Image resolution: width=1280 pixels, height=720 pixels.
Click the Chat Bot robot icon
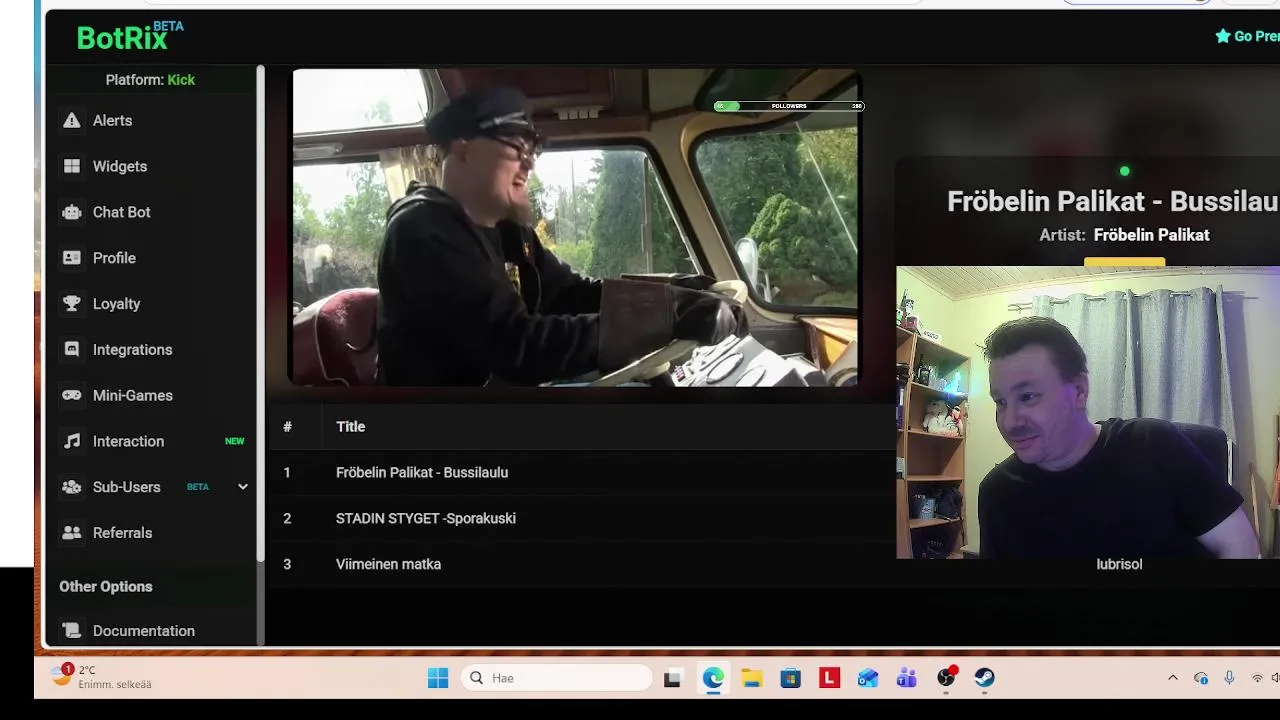(71, 212)
